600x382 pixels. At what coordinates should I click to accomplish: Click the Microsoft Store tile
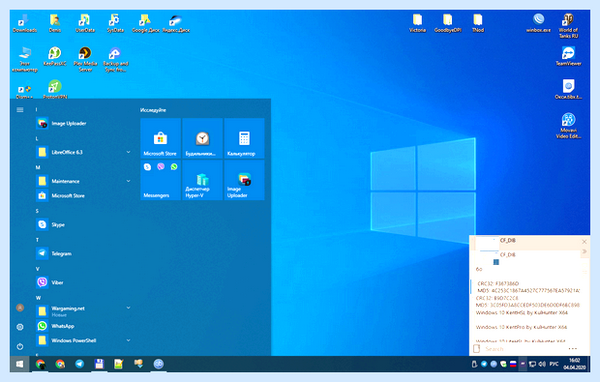pyautogui.click(x=160, y=138)
